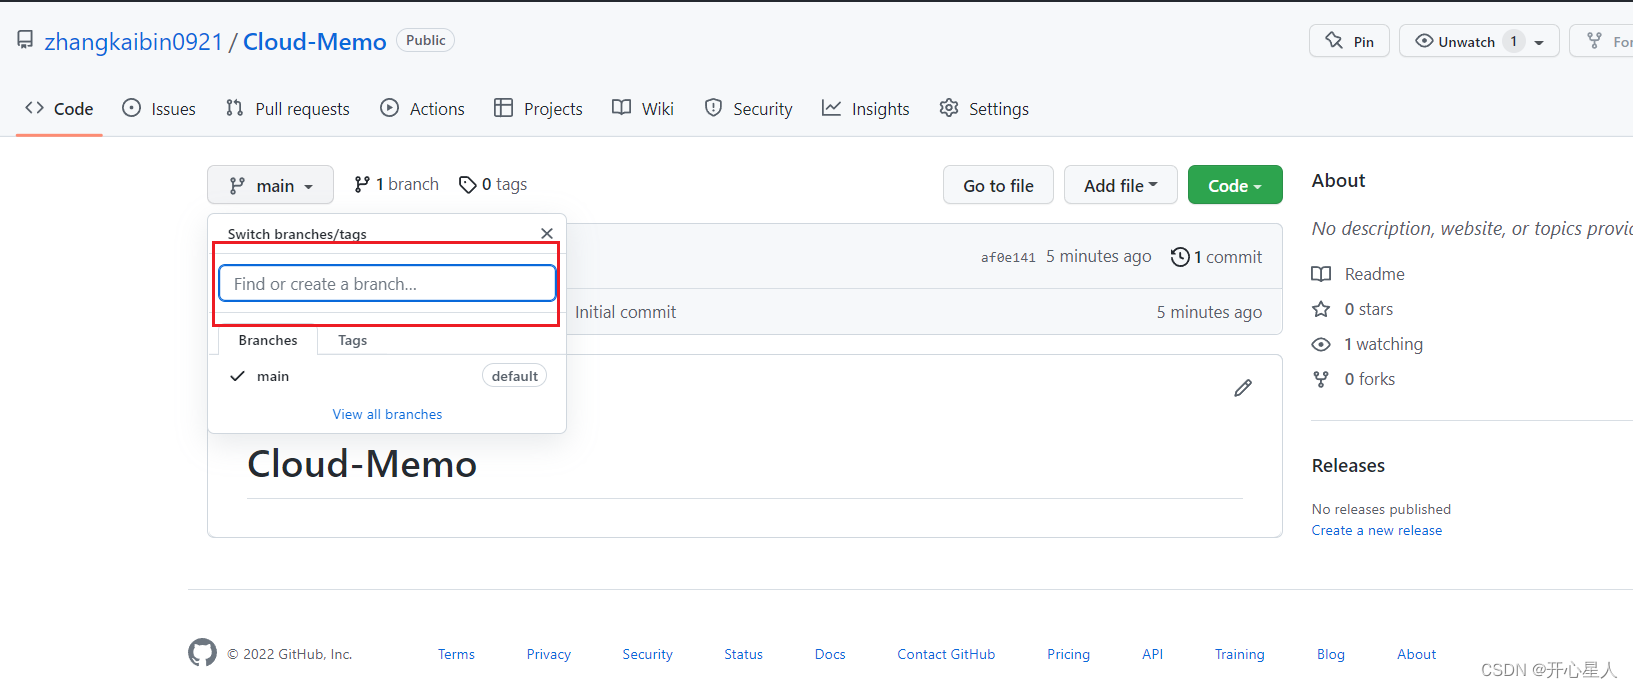1633x688 pixels.
Task: Open the Settings tab
Action: click(984, 109)
